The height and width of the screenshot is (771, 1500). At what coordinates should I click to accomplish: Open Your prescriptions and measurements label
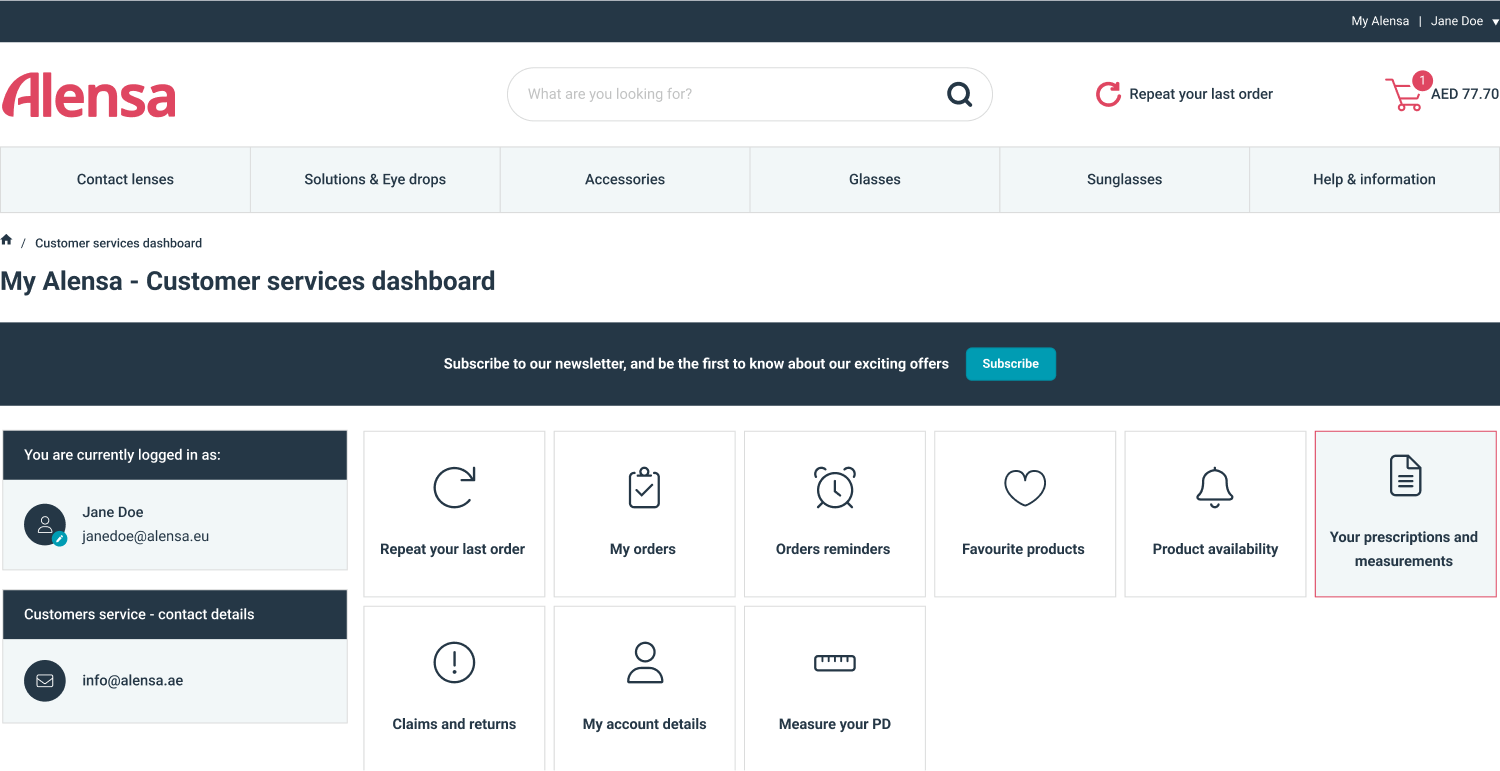(x=1404, y=549)
